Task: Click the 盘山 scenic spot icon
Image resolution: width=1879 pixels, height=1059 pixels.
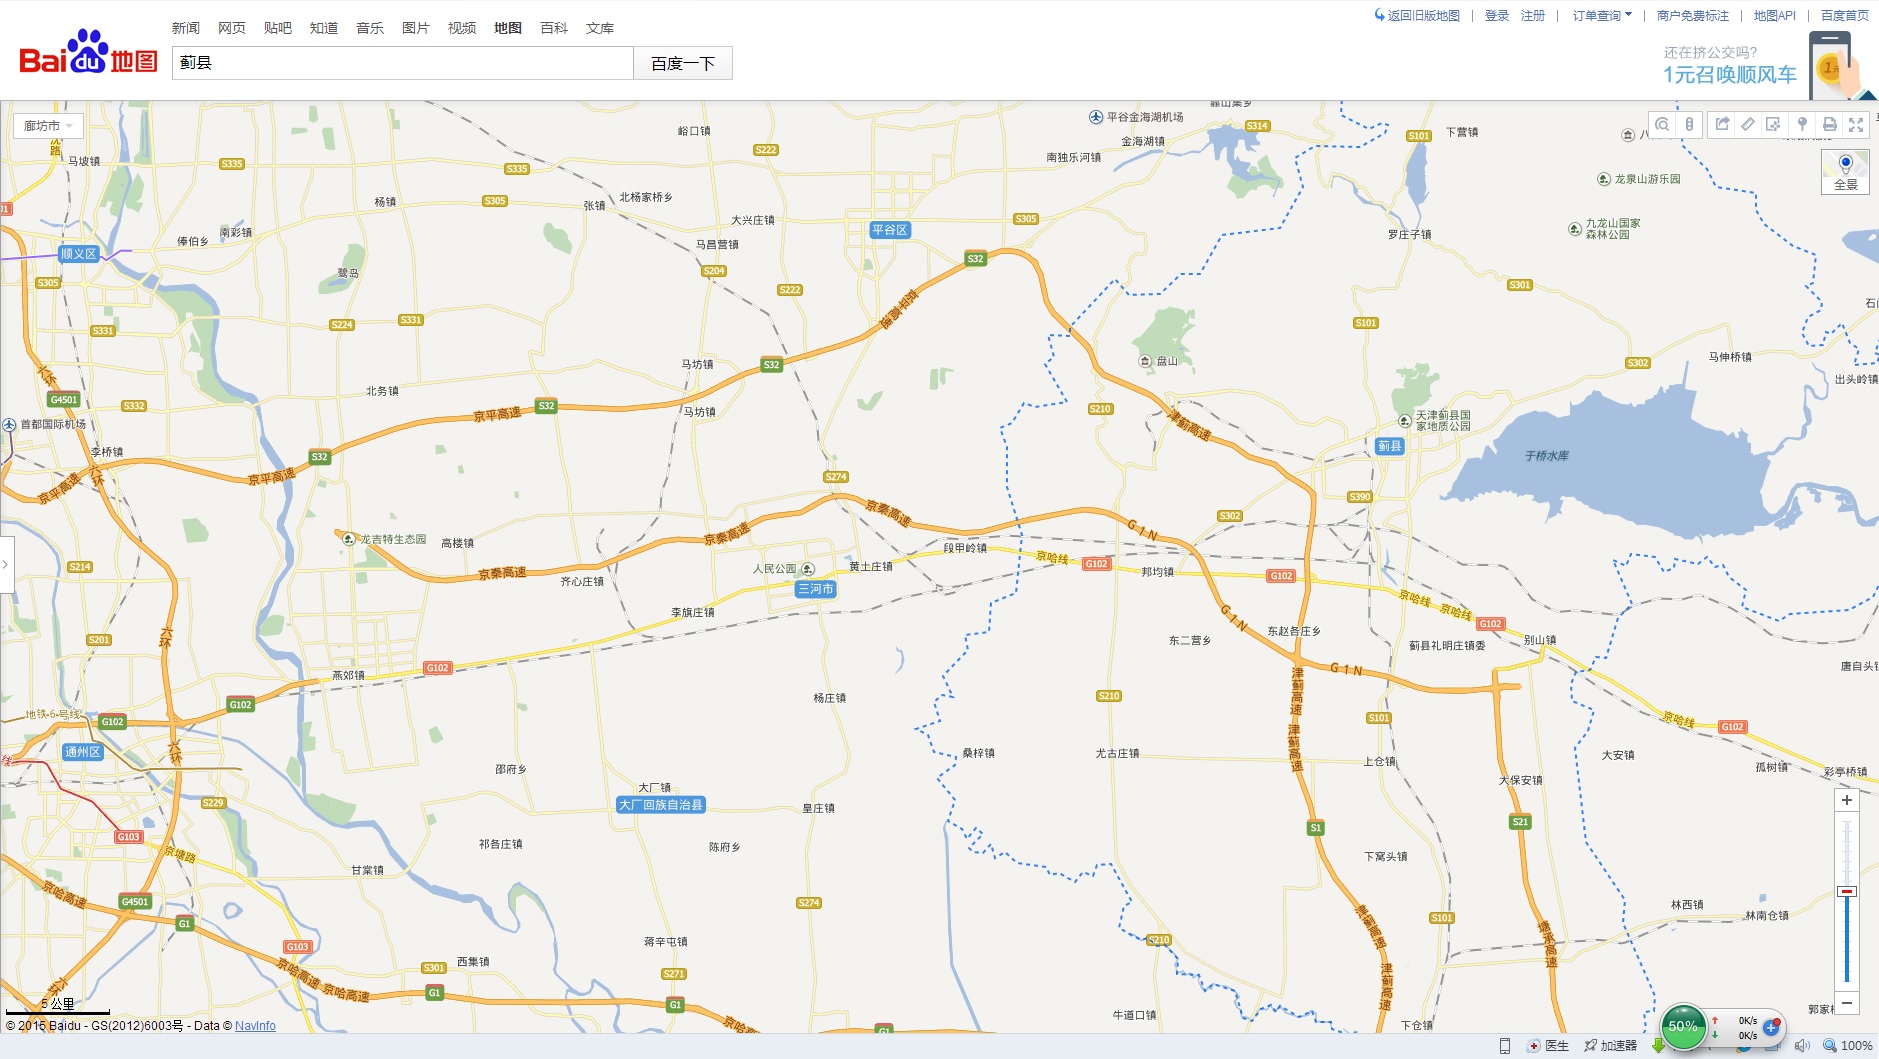Action: click(1145, 361)
